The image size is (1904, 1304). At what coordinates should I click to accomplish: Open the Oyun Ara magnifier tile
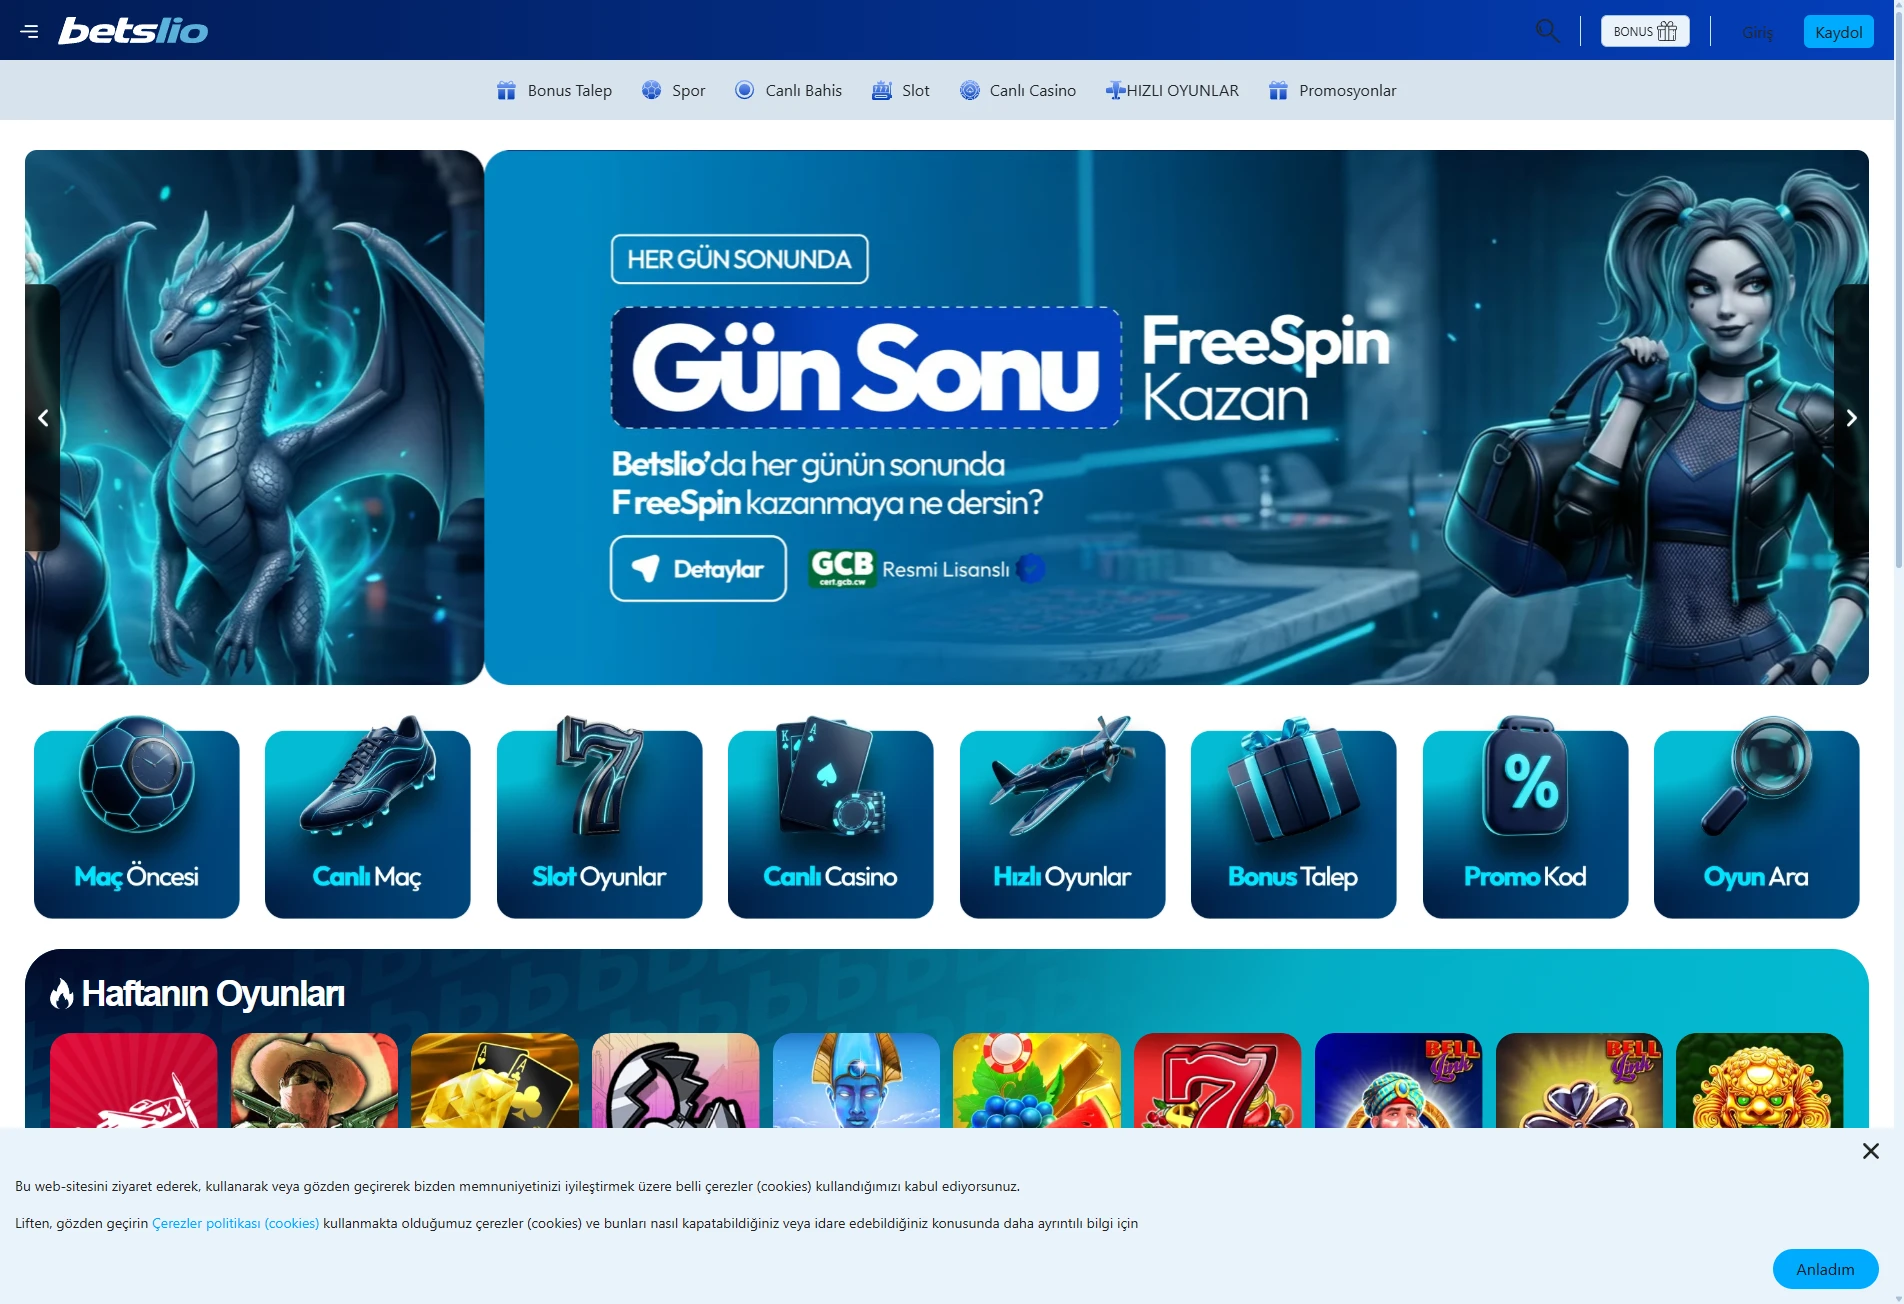(1757, 818)
